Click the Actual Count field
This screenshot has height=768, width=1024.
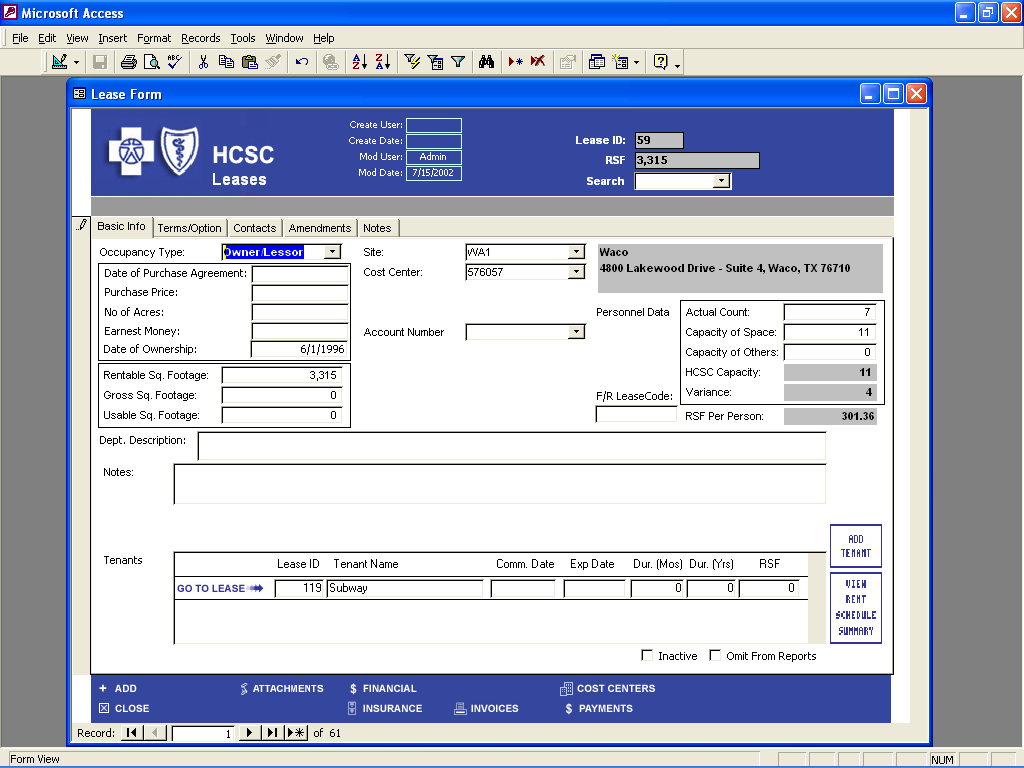click(829, 312)
